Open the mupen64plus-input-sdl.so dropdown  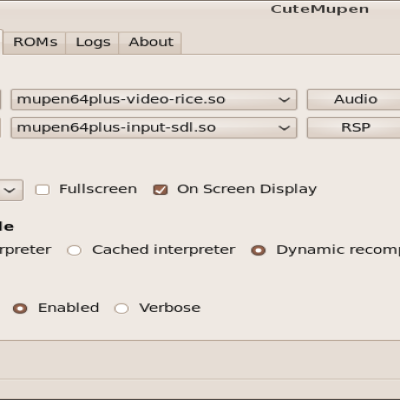154,127
